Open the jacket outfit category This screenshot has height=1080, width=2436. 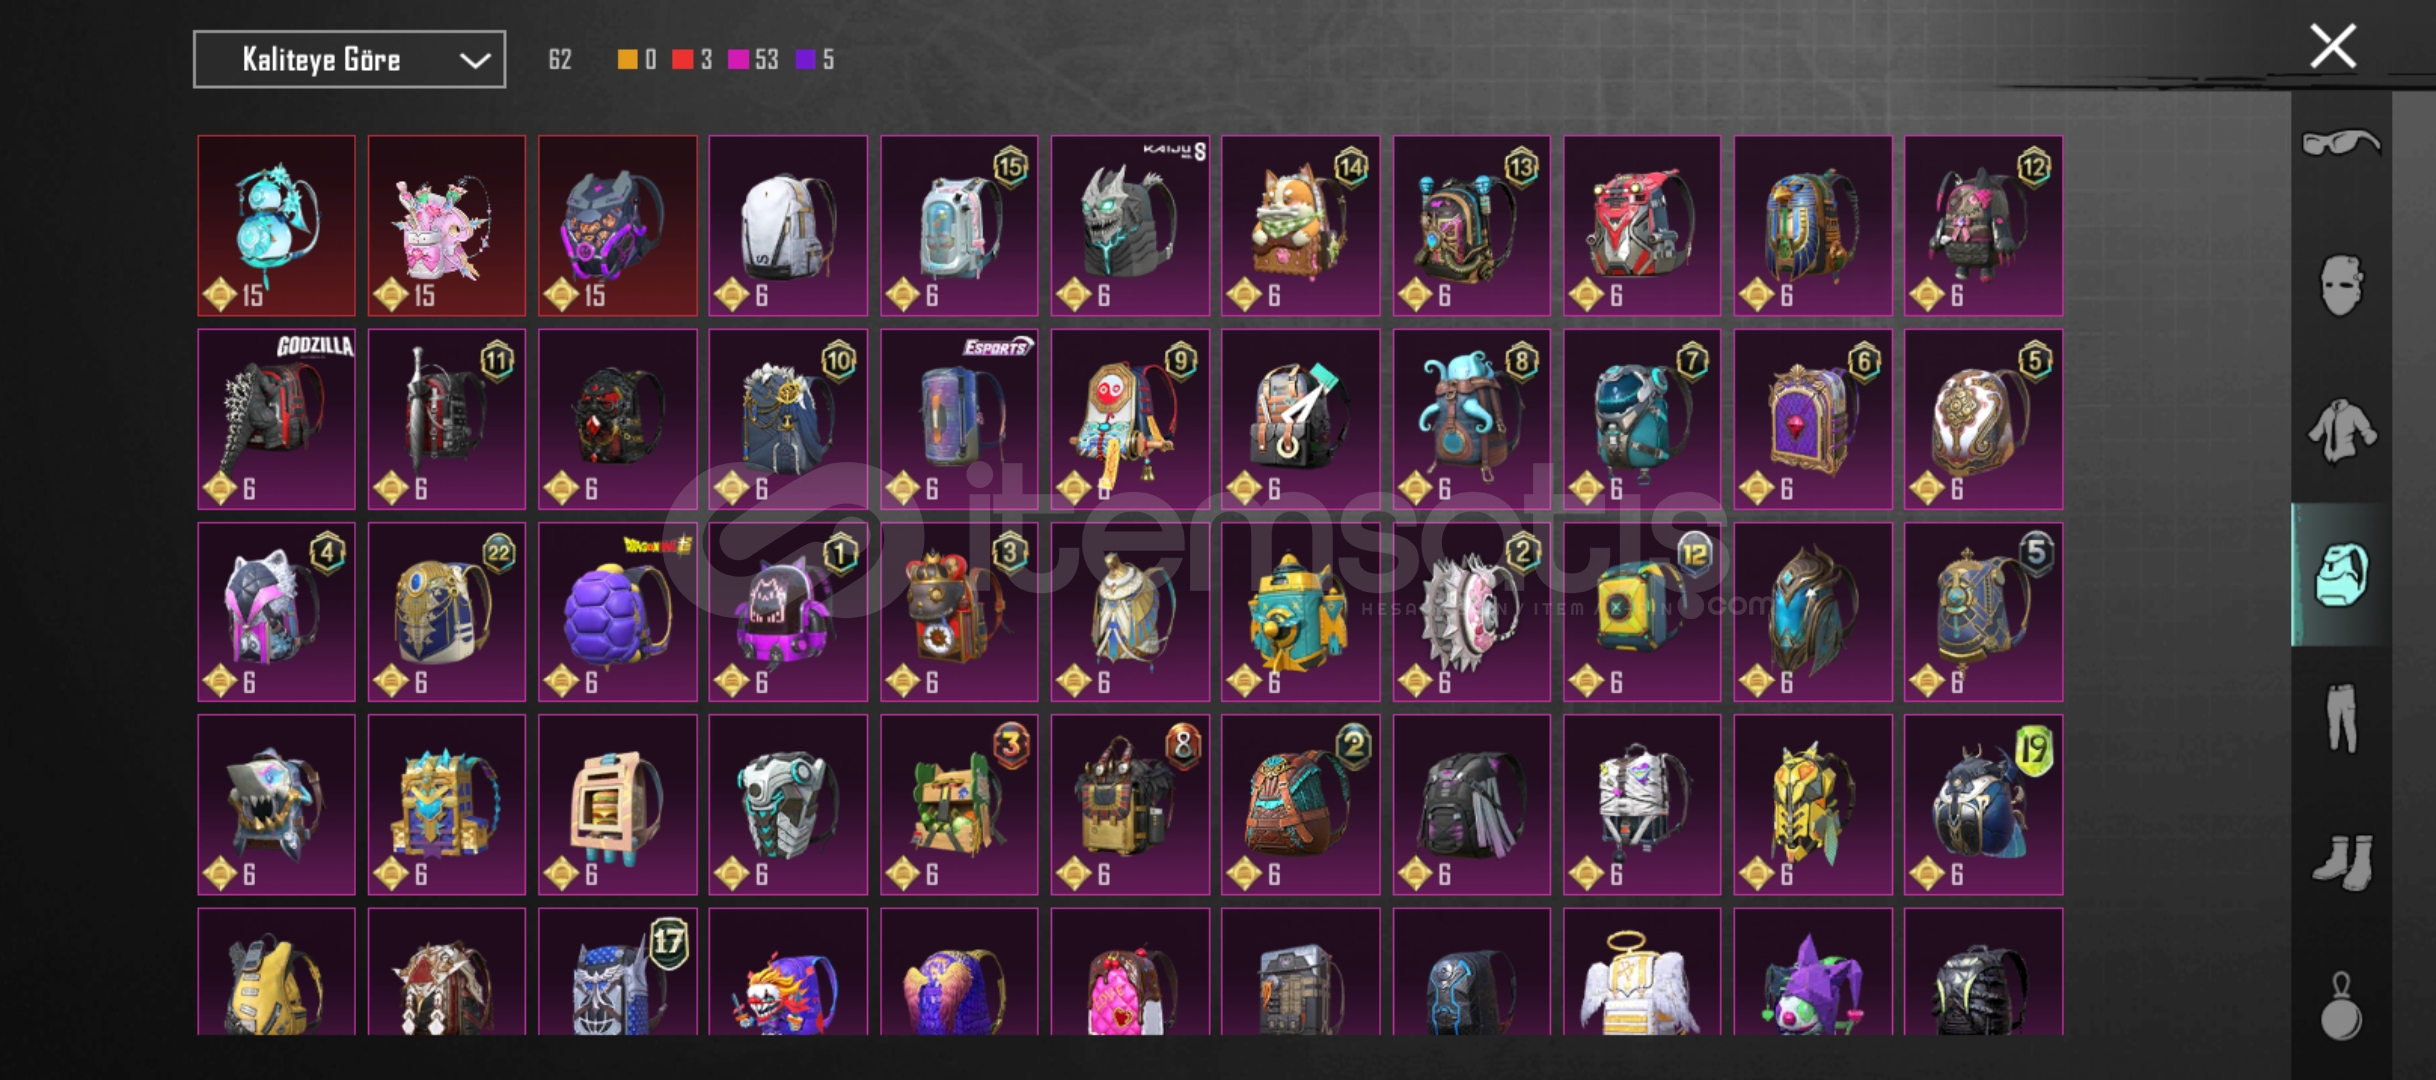[x=2340, y=431]
